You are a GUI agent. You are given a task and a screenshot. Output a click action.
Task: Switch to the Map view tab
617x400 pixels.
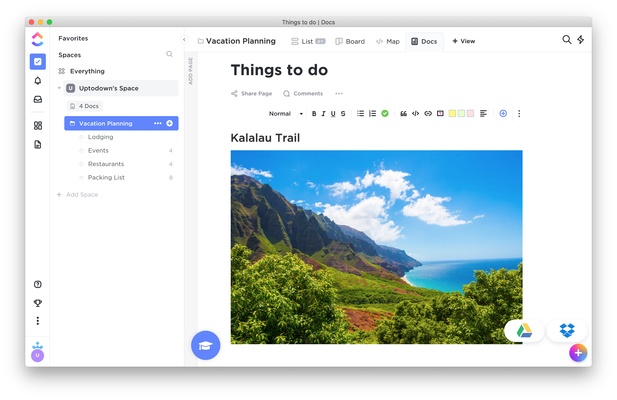tap(388, 41)
